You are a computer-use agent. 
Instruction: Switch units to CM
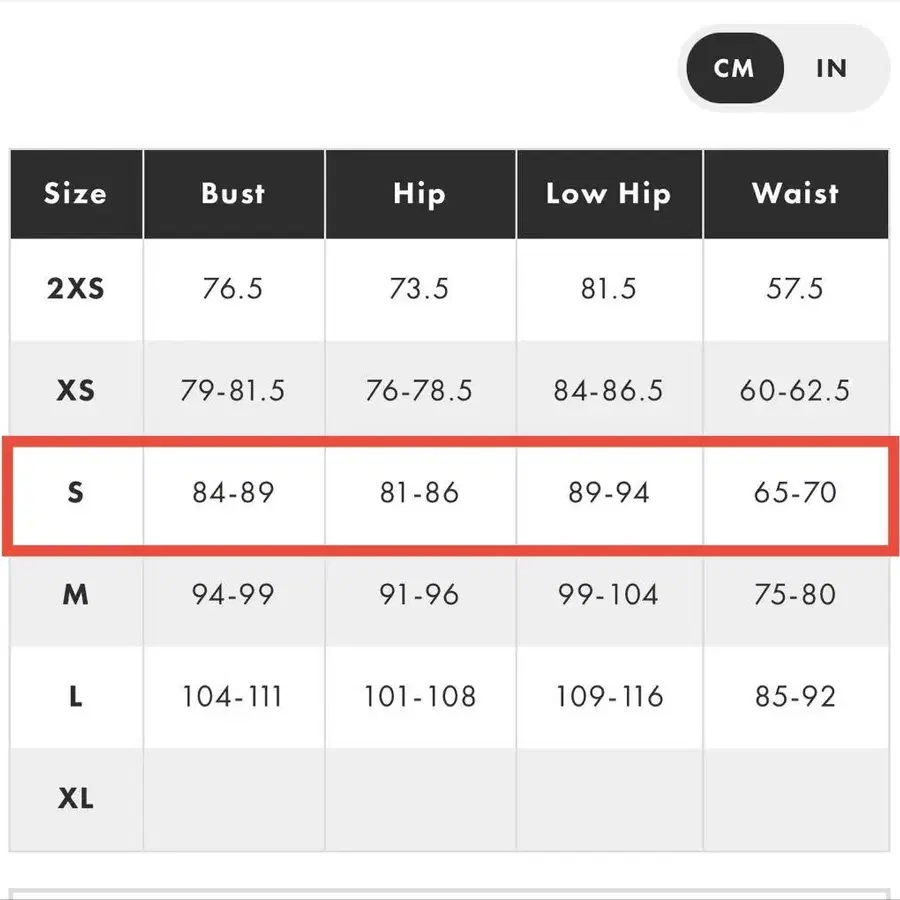pos(733,68)
